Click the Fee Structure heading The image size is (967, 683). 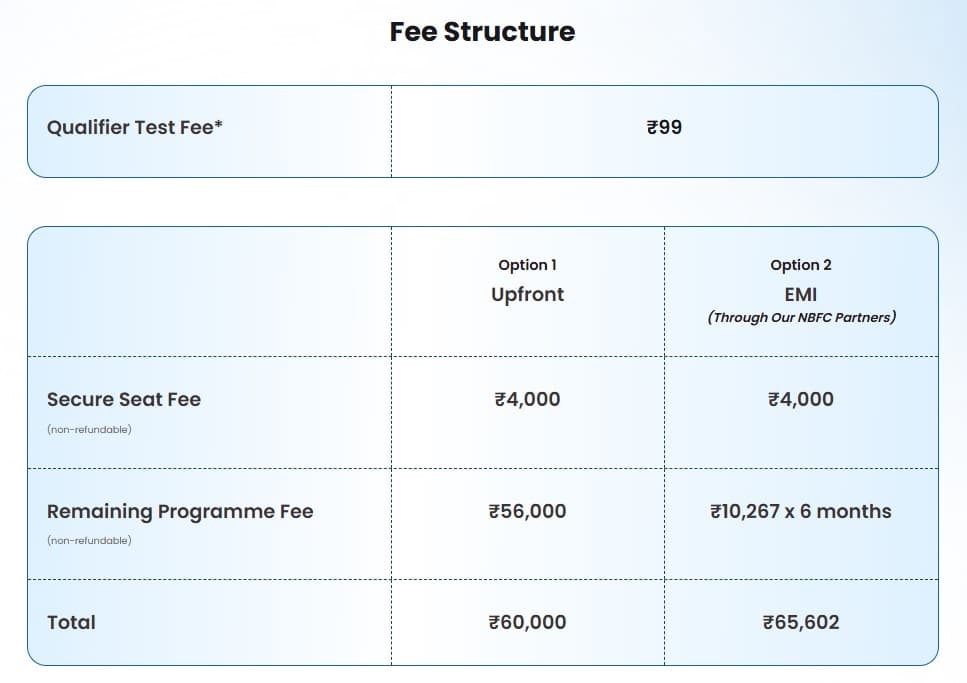point(482,32)
